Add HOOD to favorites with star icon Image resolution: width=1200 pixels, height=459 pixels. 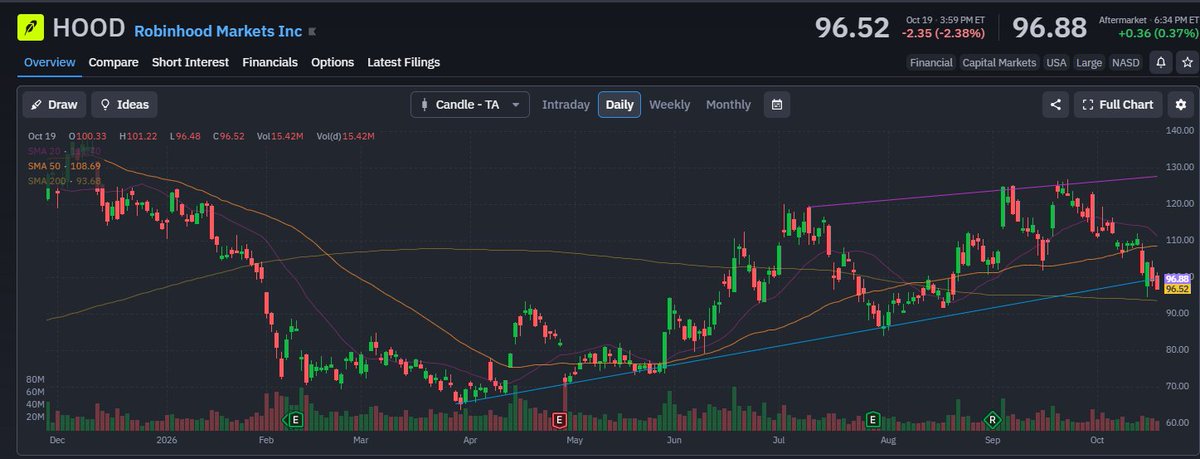pyautogui.click(x=1186, y=62)
